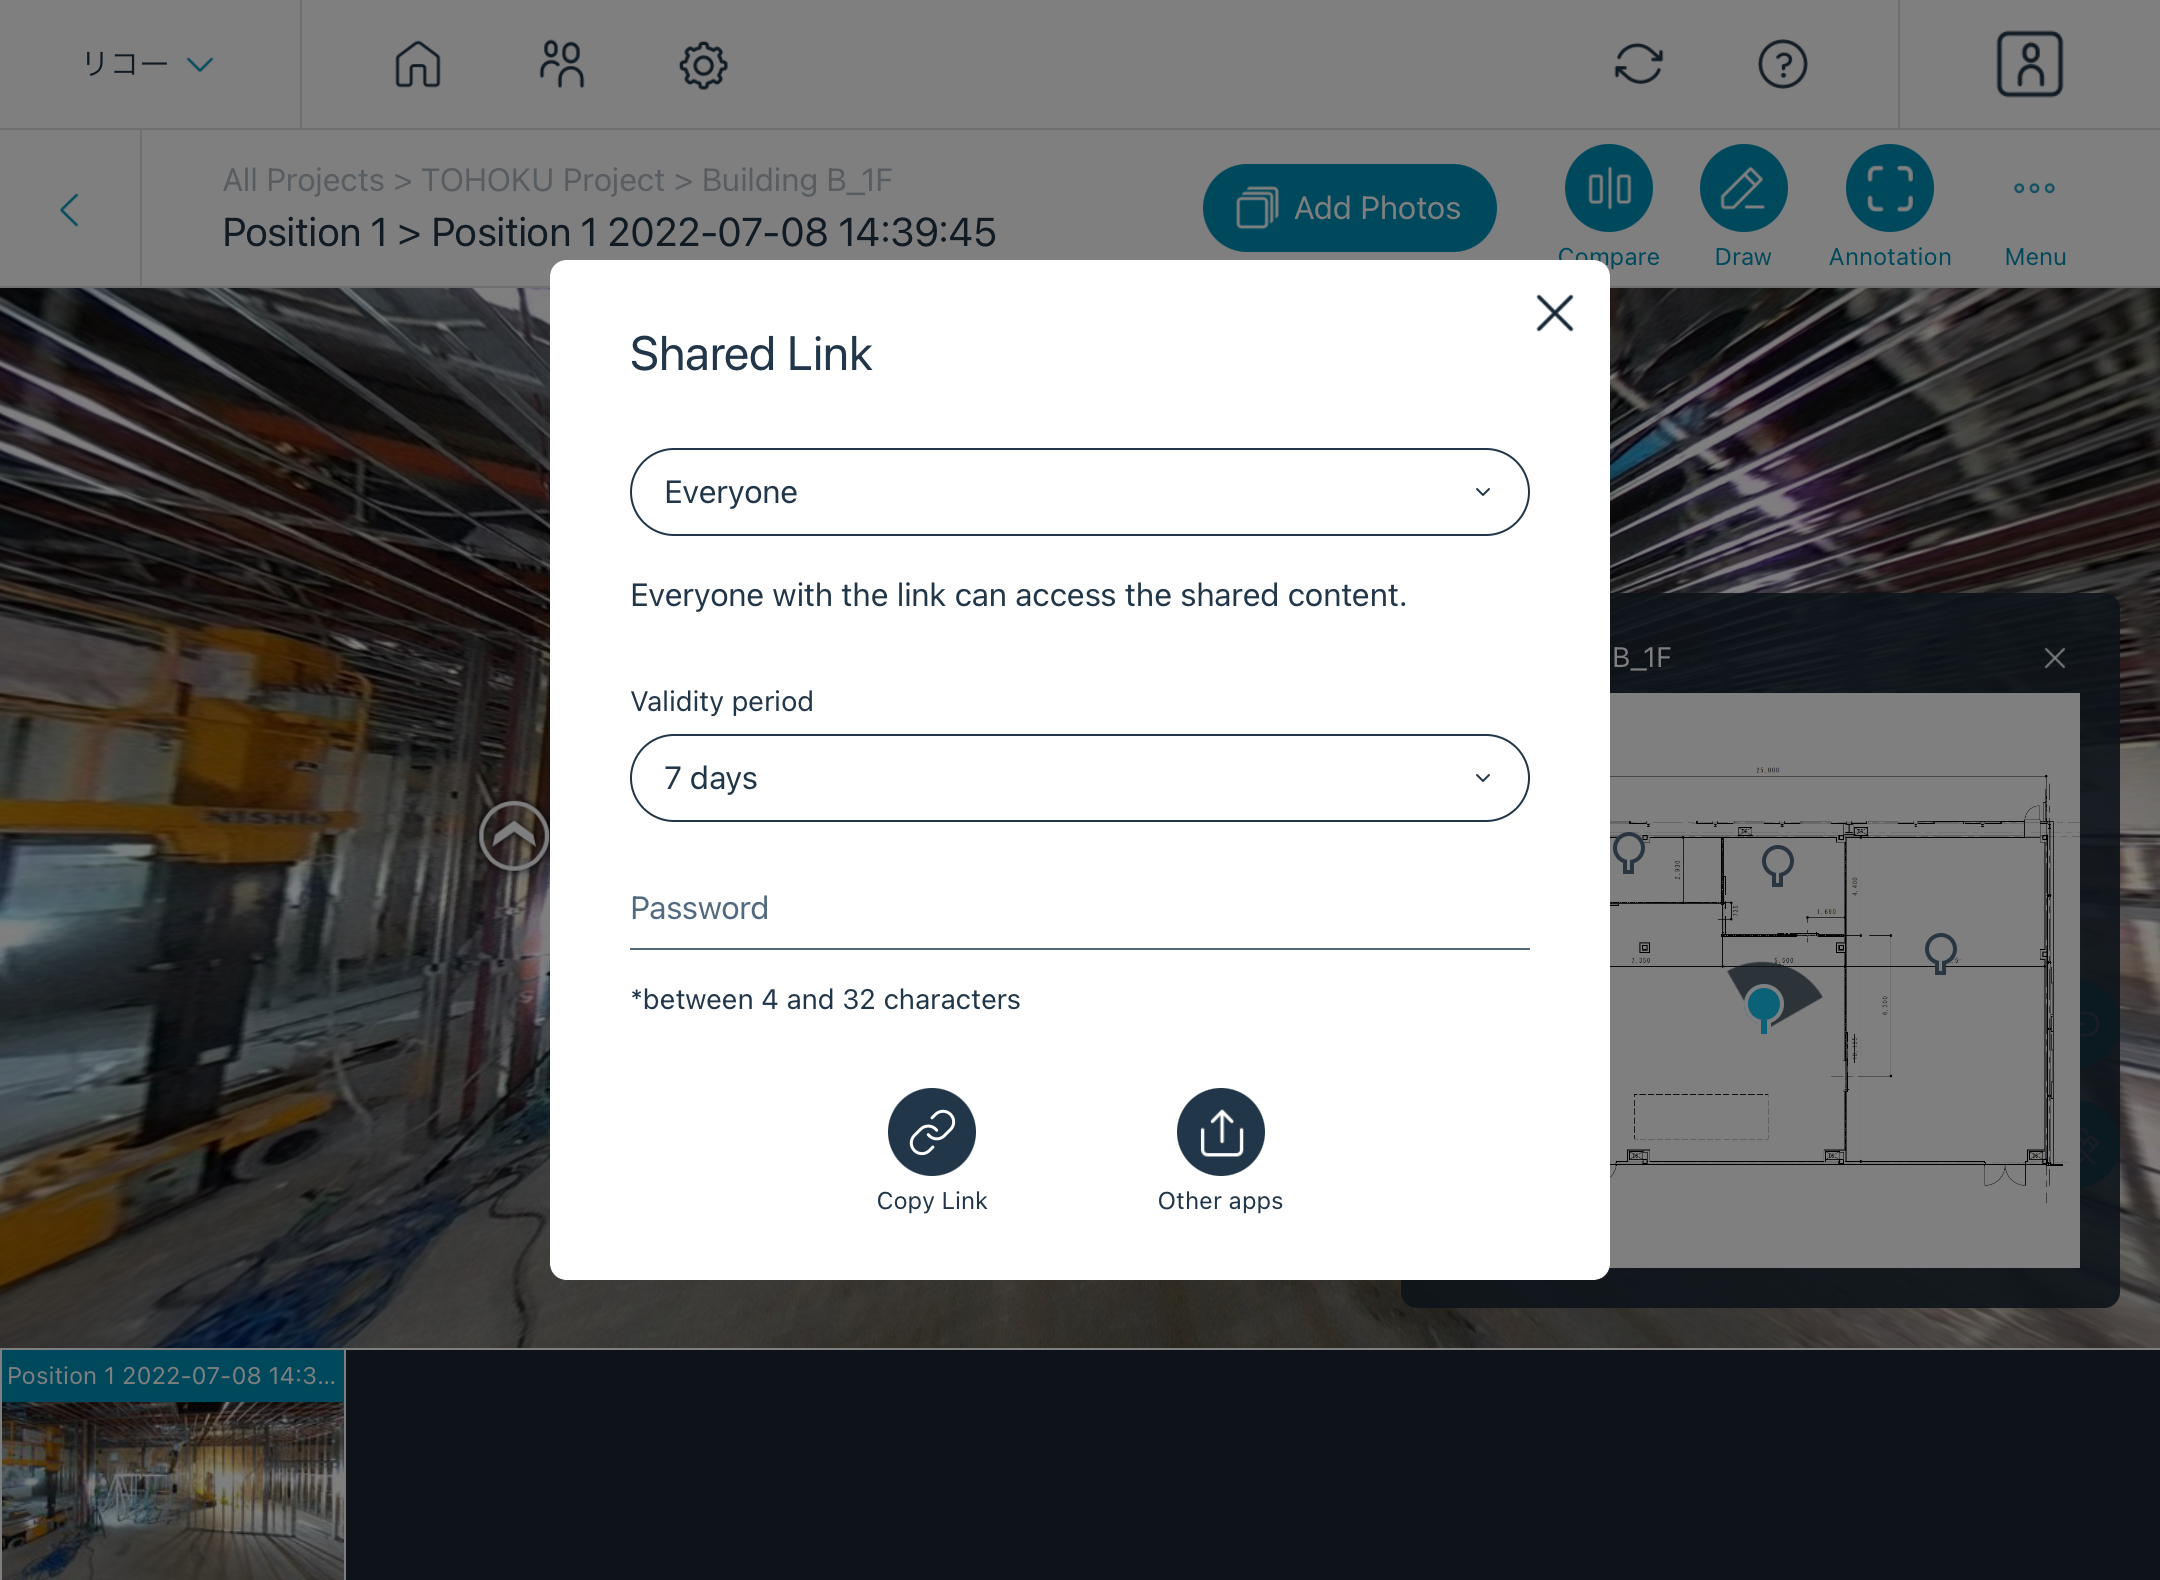This screenshot has width=2160, height=1580.
Task: Open the 7 days validity period dropdown
Action: tap(1079, 778)
